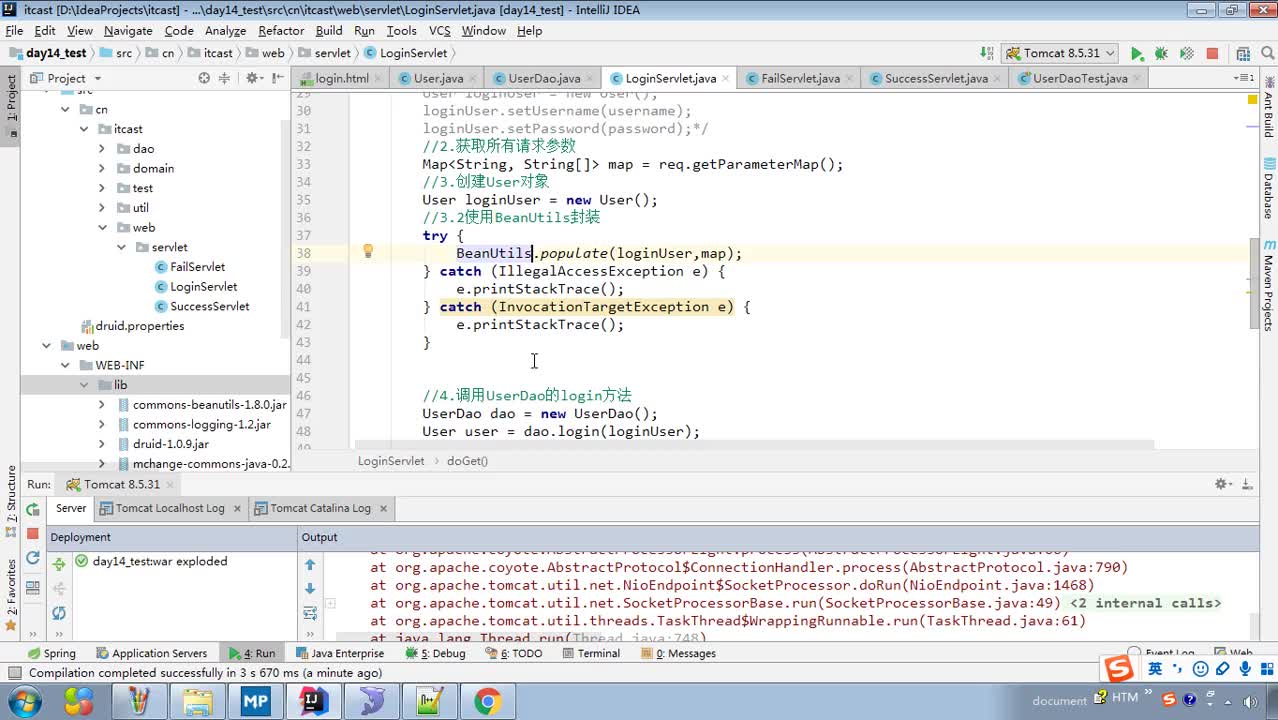Refresh deployment status icon in Deployment column
The height and width of the screenshot is (720, 1278).
point(59,613)
